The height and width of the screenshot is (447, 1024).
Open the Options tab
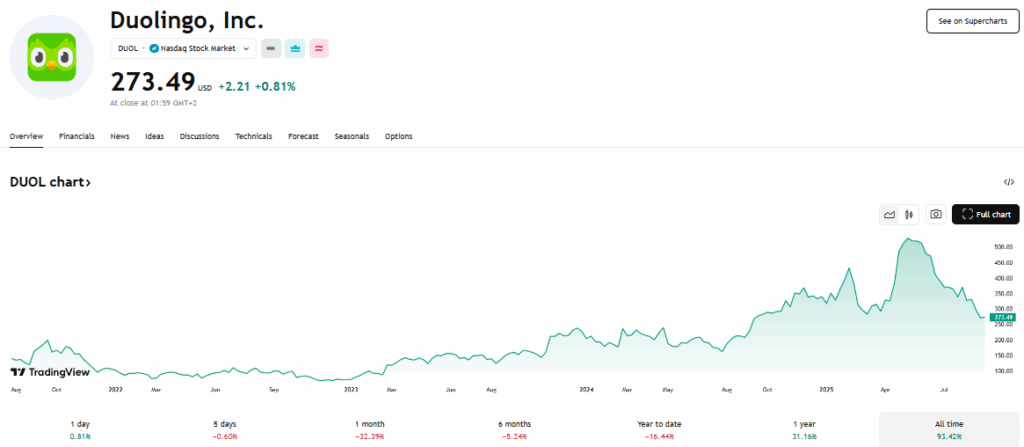pyautogui.click(x=398, y=136)
